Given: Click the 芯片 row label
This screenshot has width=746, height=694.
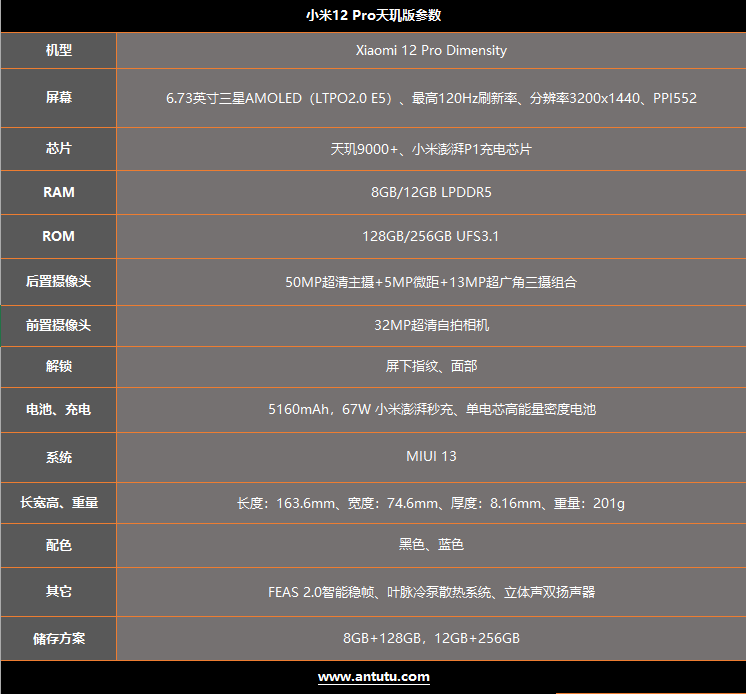Looking at the screenshot, I should coord(59,149).
